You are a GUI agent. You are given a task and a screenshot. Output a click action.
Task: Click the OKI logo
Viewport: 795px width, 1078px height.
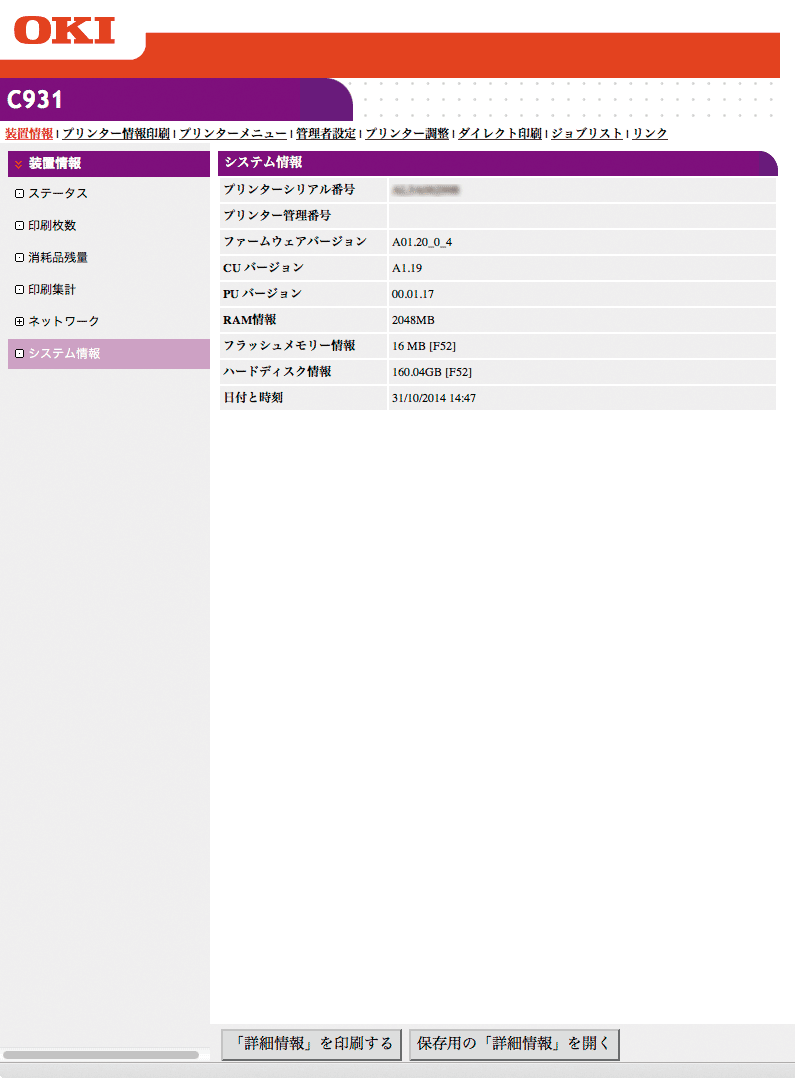point(65,31)
